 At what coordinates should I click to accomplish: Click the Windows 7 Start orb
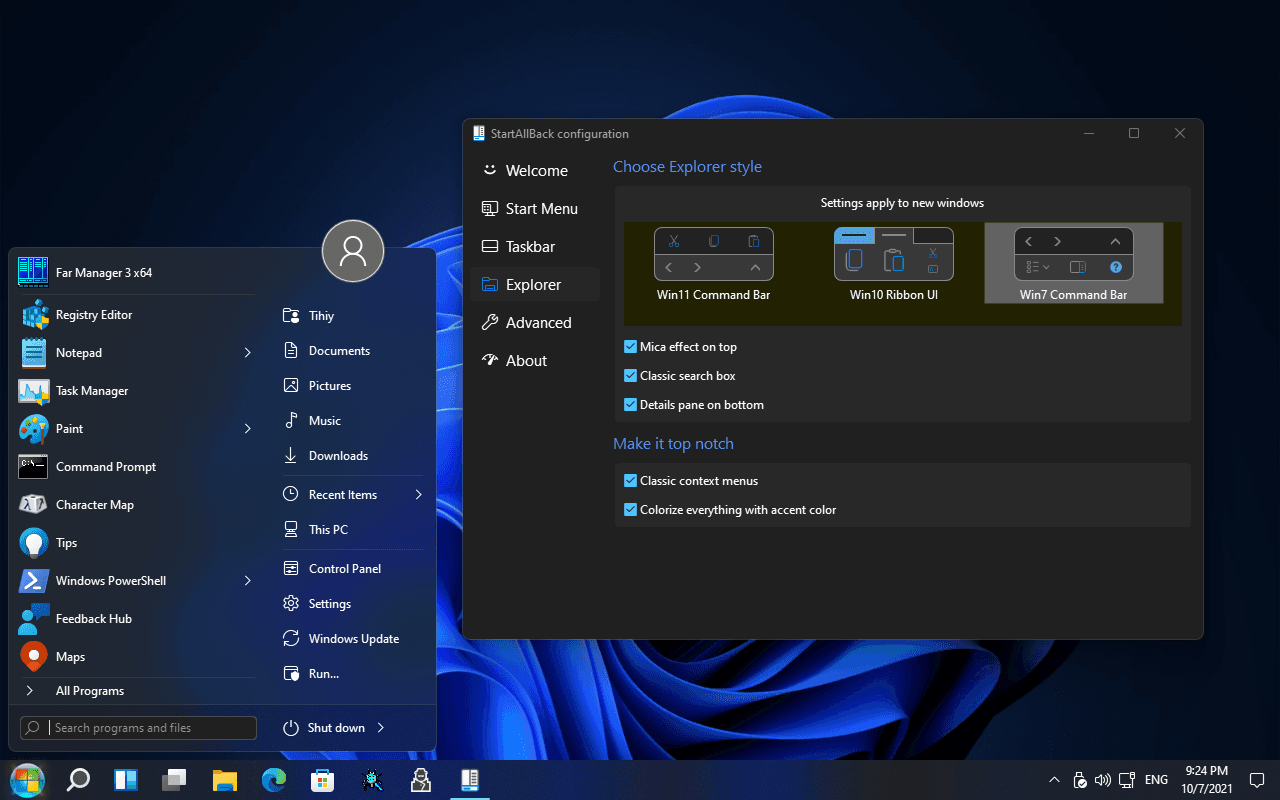[x=27, y=780]
